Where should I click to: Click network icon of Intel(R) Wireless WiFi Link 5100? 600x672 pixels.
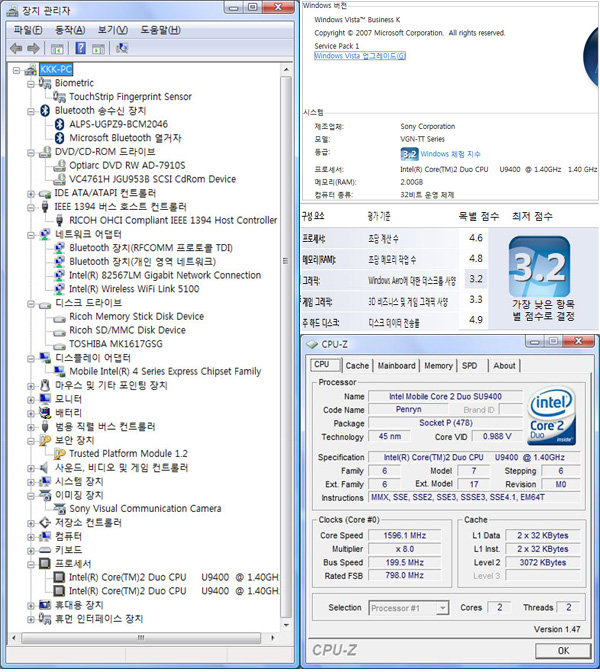click(x=60, y=289)
